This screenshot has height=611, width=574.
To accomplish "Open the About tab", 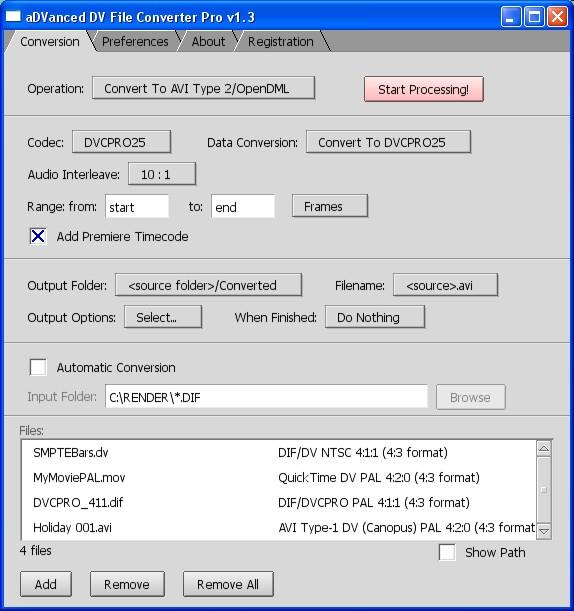I will [x=208, y=41].
